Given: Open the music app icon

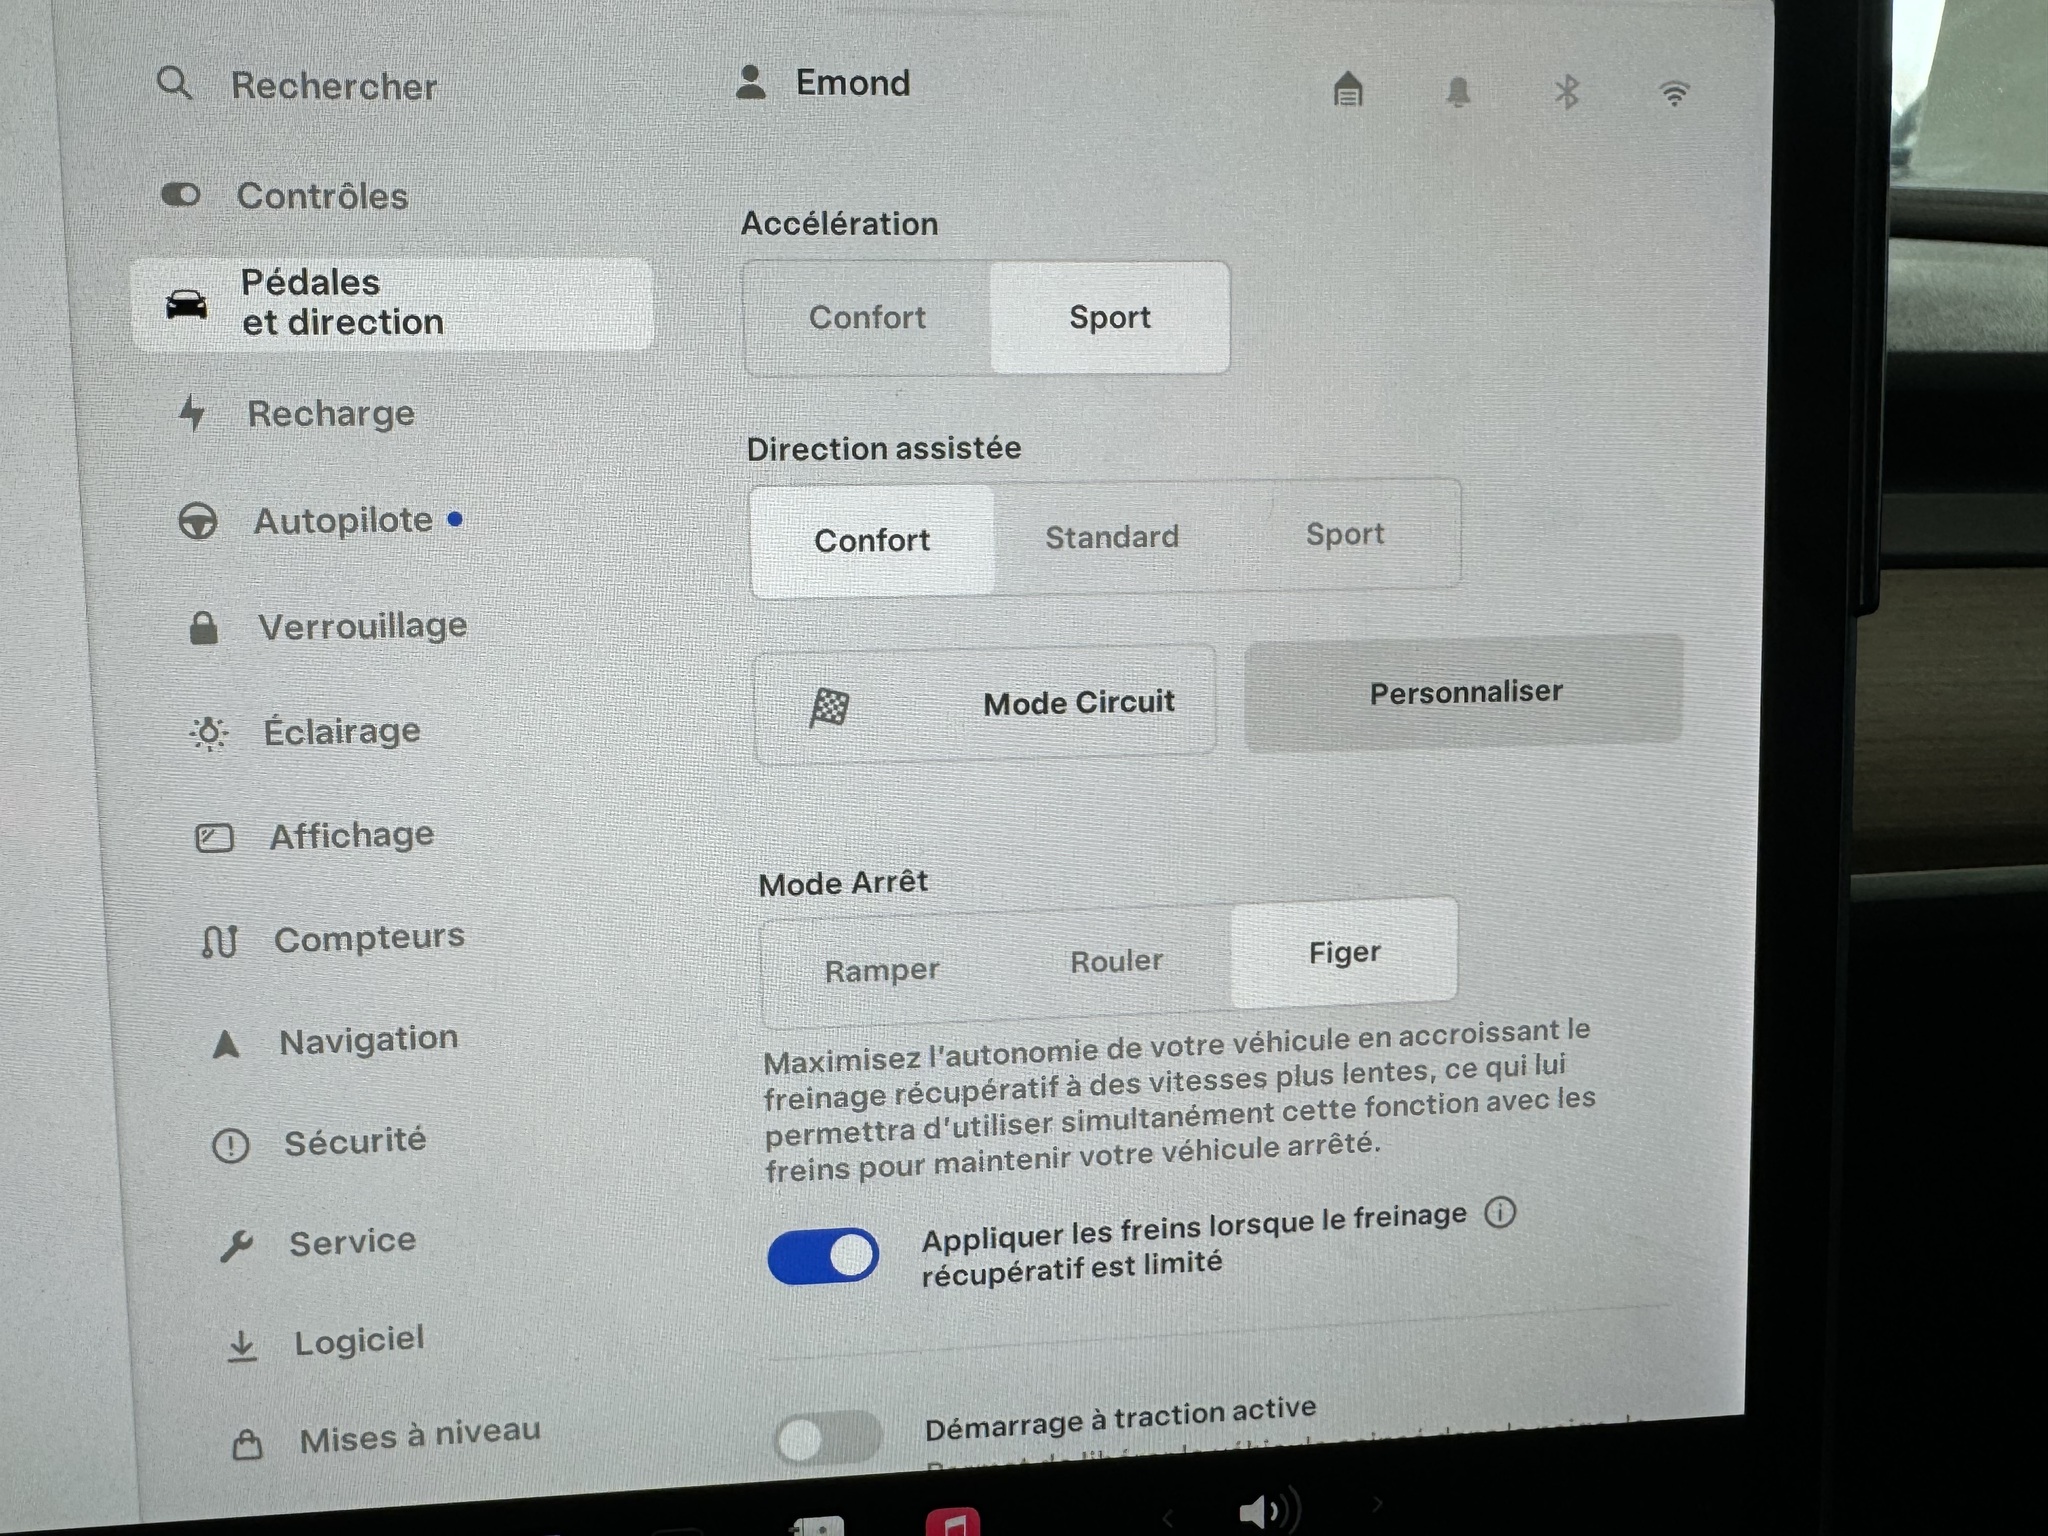Looking at the screenshot, I should coord(952,1521).
